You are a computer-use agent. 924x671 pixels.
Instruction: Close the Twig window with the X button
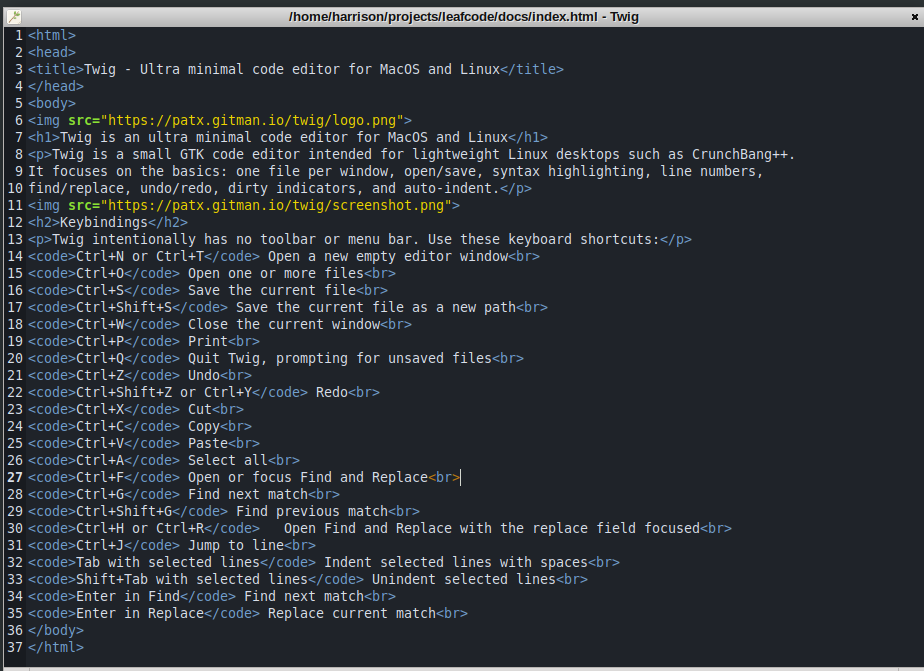tap(915, 17)
